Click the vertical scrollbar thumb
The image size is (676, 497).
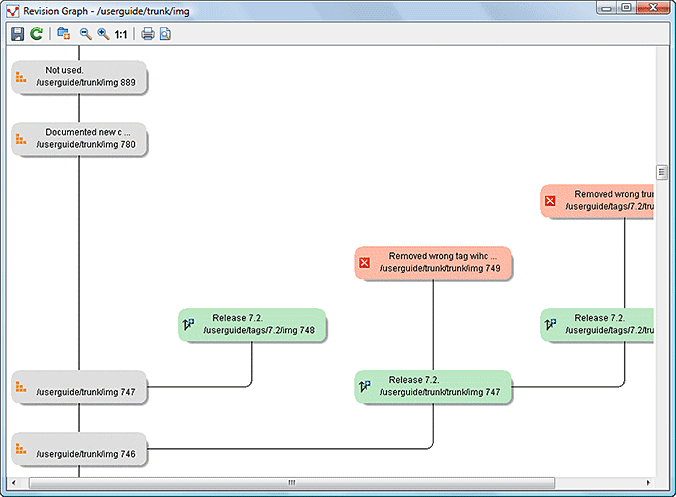(x=661, y=172)
